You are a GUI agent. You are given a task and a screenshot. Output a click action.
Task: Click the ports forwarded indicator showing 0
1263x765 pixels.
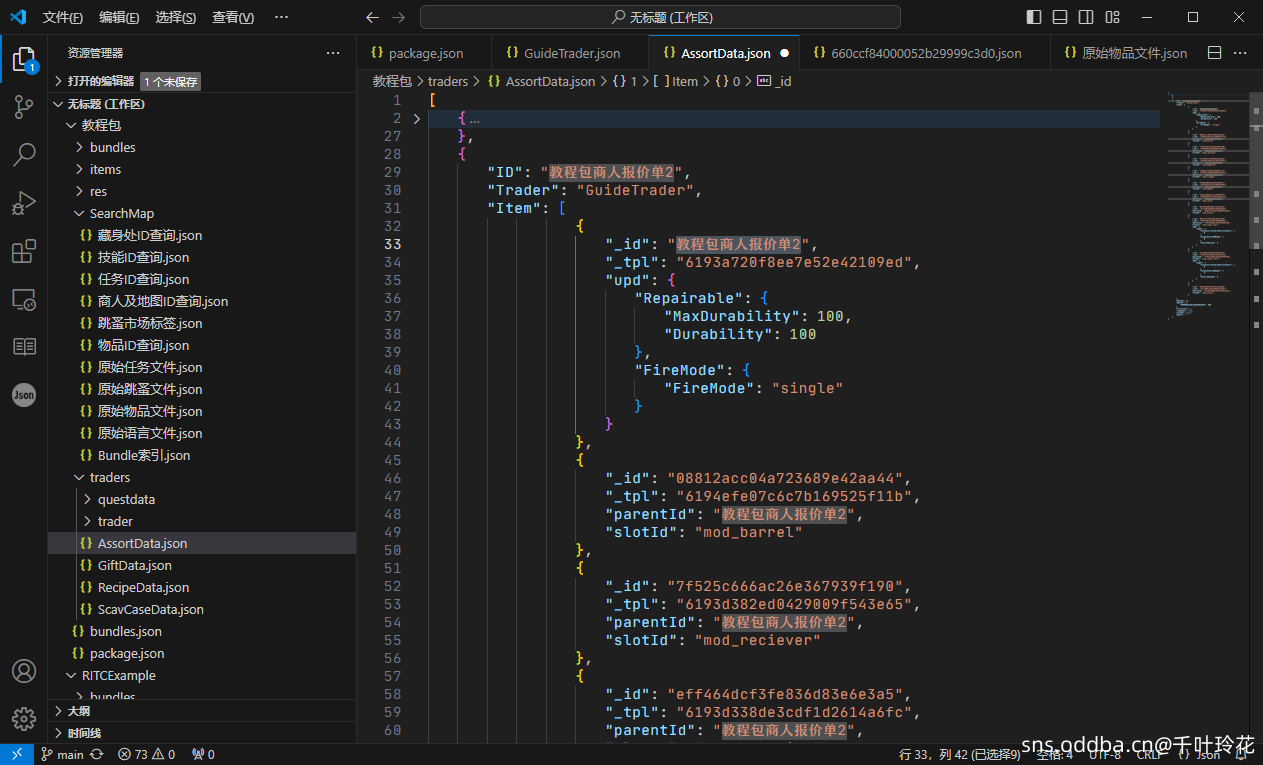(203, 755)
